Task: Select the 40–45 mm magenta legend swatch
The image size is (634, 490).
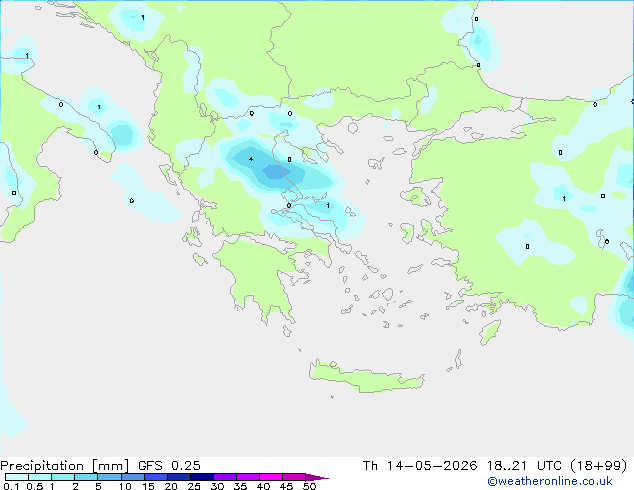Action: click(271, 477)
